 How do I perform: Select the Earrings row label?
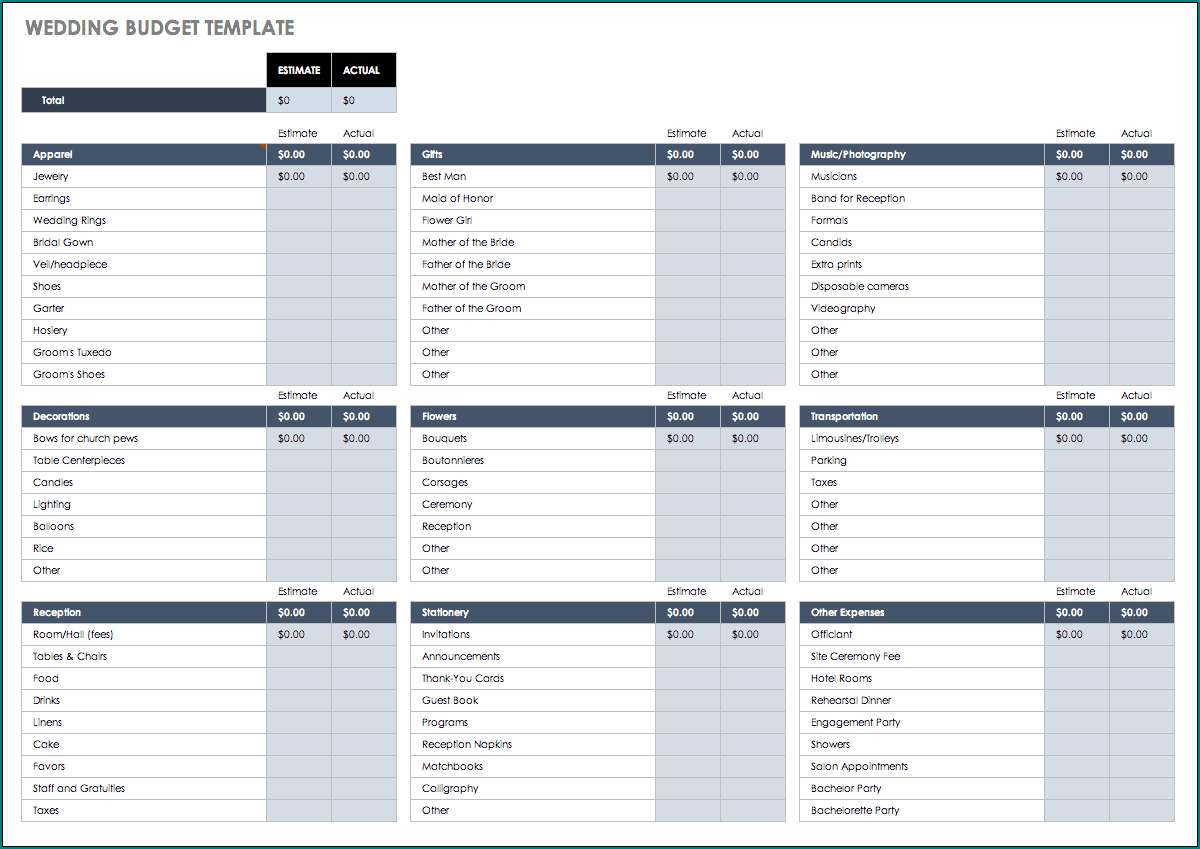click(52, 199)
